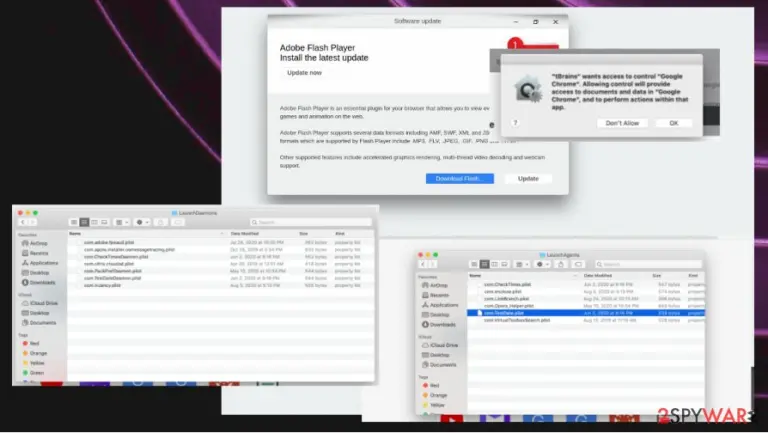
Task: Open the group-by dropdown in the LaunchDaemons toolbar
Action: [121, 222]
